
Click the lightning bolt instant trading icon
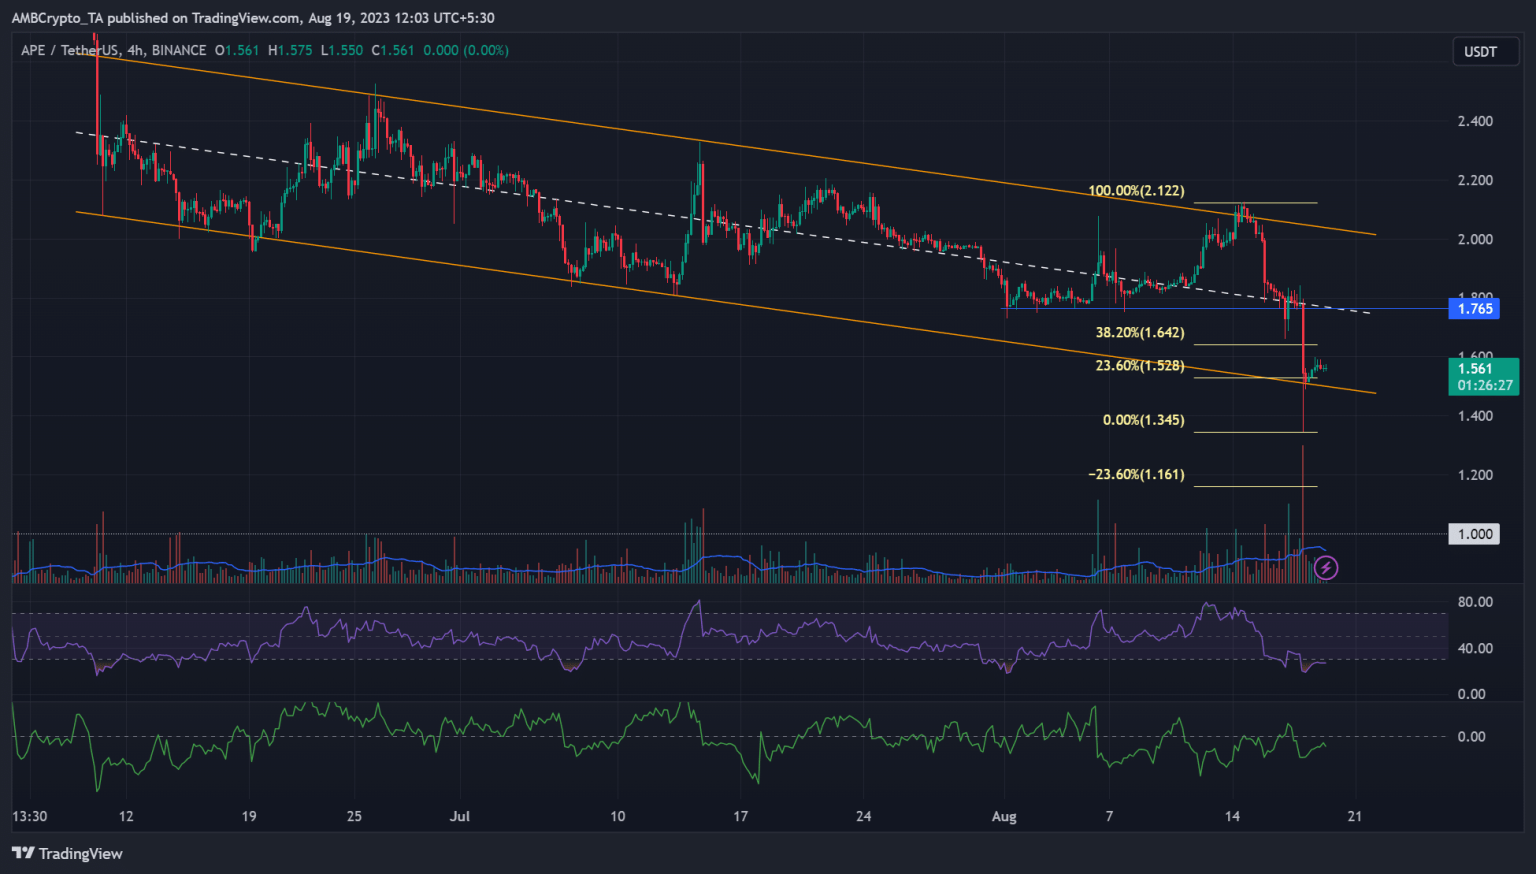tap(1326, 568)
